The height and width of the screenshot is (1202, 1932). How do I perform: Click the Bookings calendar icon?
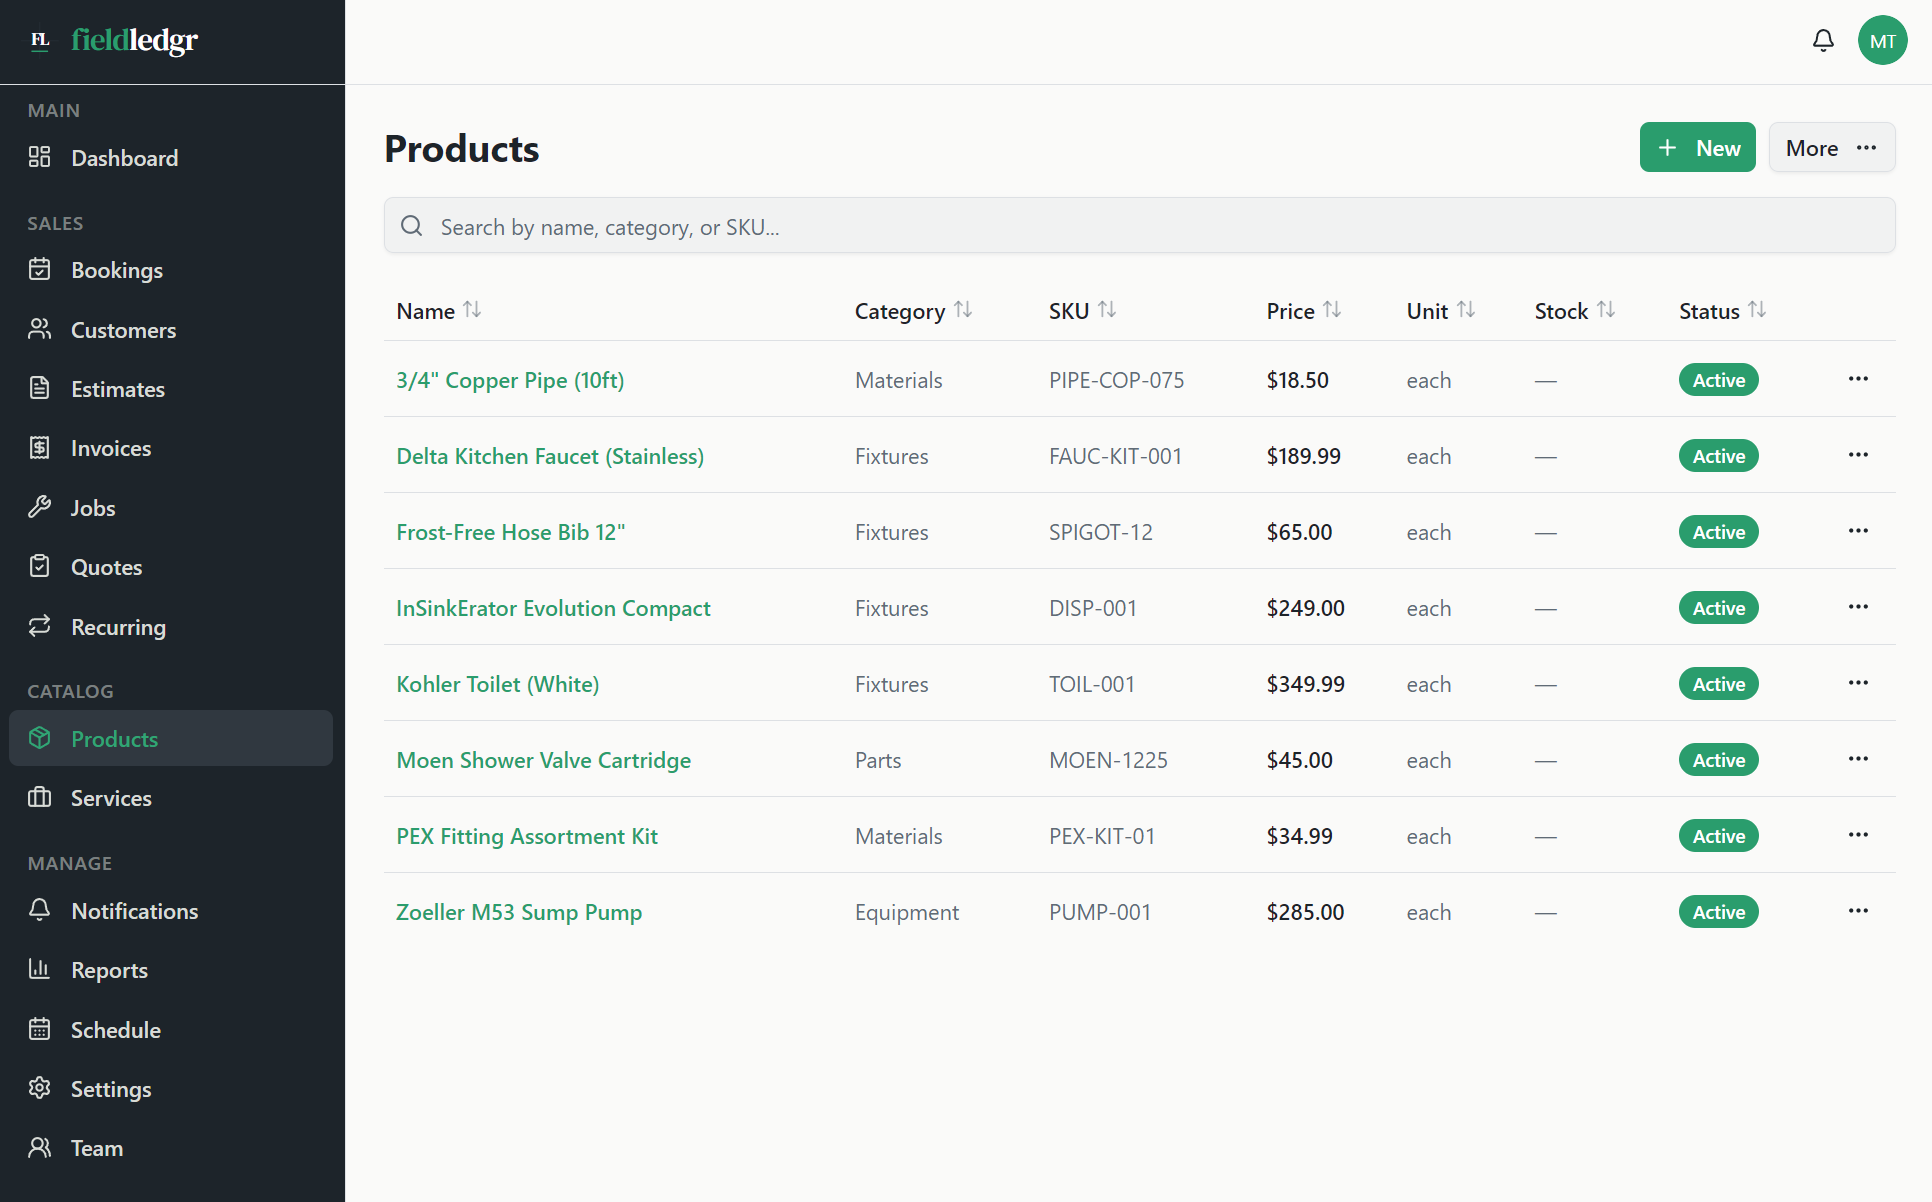[x=40, y=269]
